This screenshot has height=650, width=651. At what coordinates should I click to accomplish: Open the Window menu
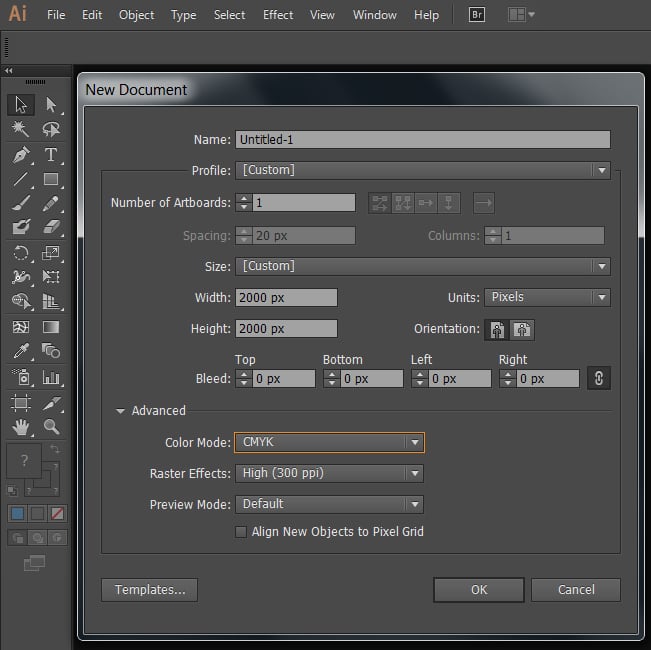tap(374, 15)
